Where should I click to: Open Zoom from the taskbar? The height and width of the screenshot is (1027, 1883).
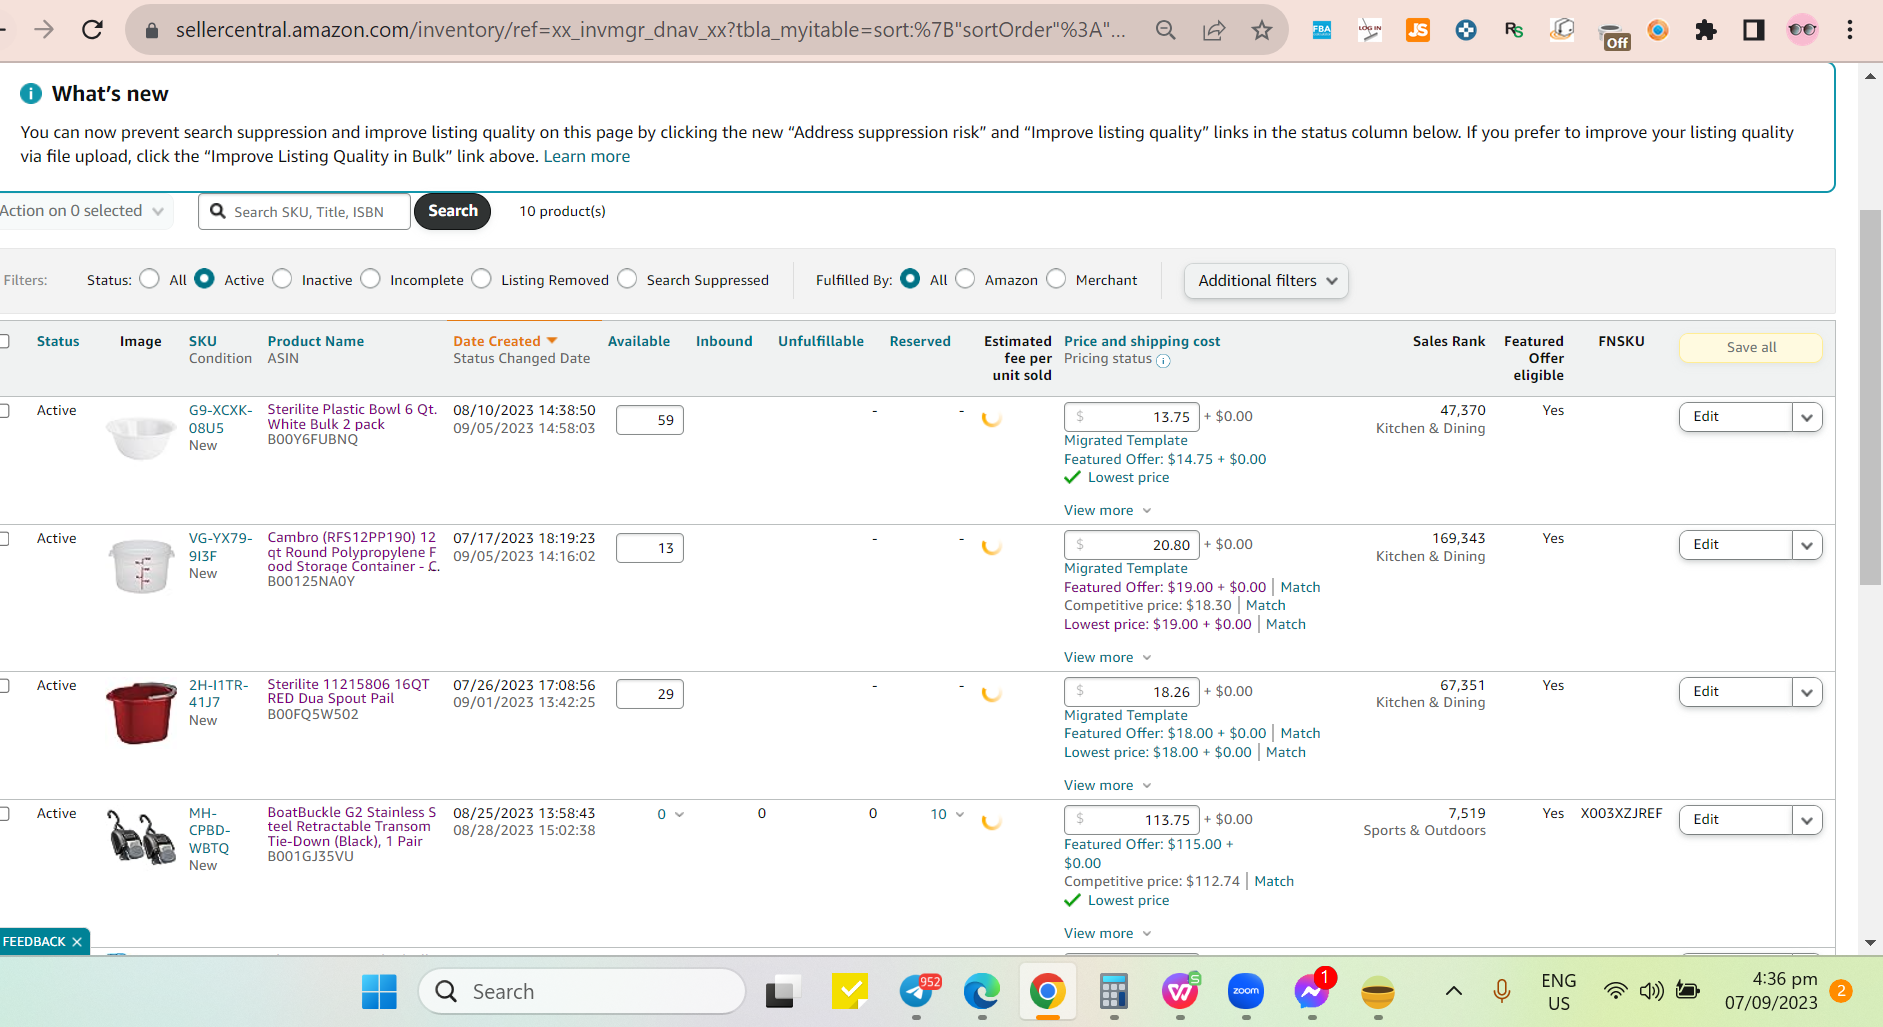(x=1246, y=991)
